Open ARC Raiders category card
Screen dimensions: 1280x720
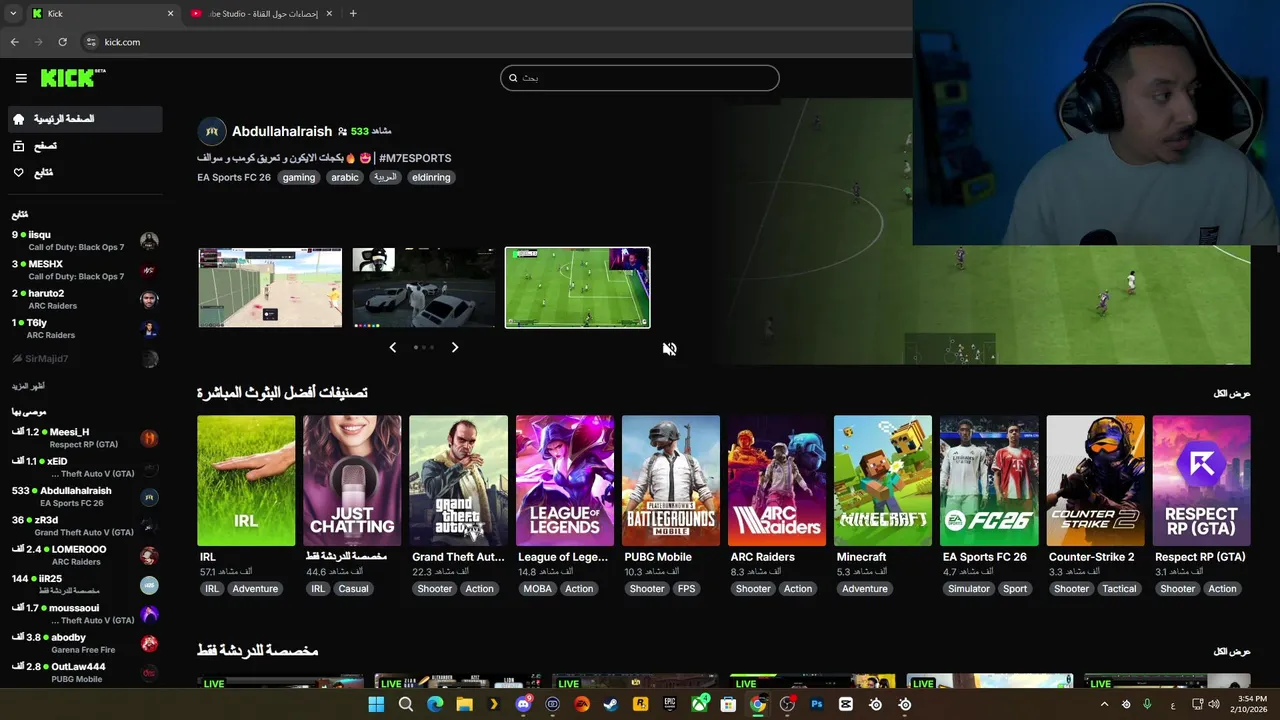[x=777, y=481]
